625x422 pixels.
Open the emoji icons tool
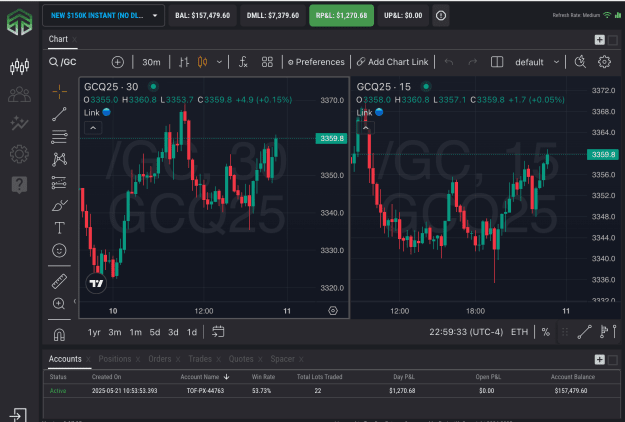59,250
